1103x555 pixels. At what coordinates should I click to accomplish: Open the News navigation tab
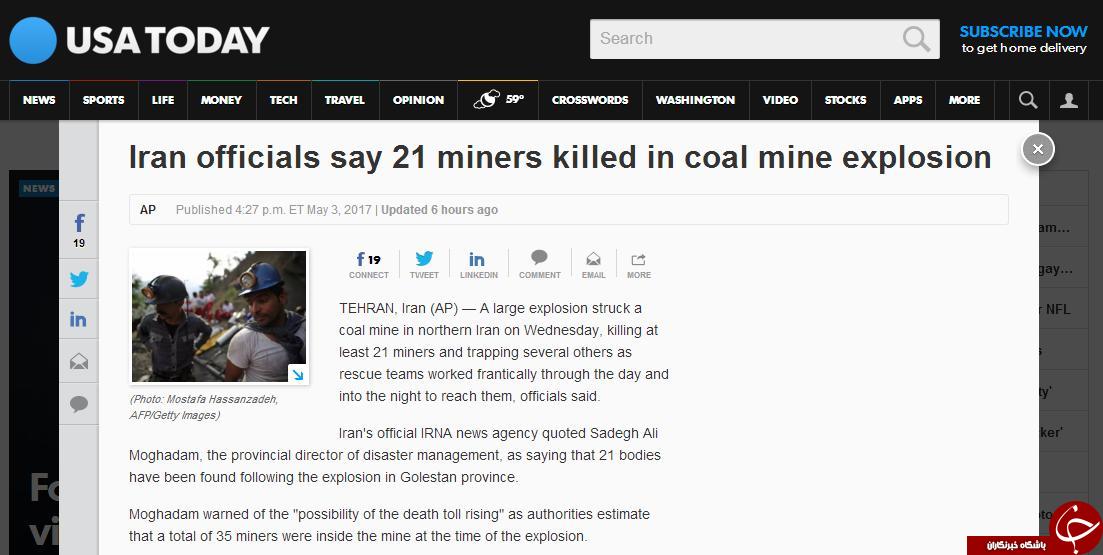pyautogui.click(x=39, y=100)
